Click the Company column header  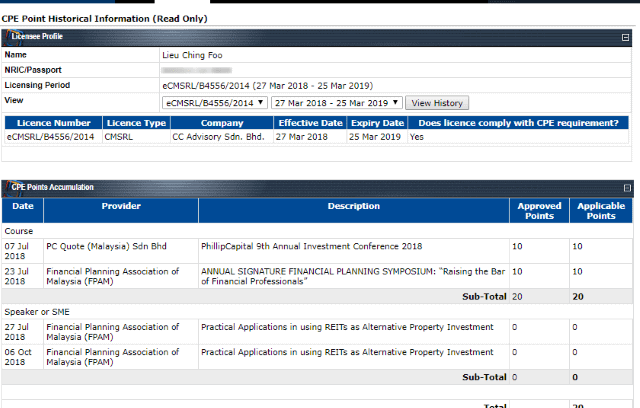pos(222,123)
